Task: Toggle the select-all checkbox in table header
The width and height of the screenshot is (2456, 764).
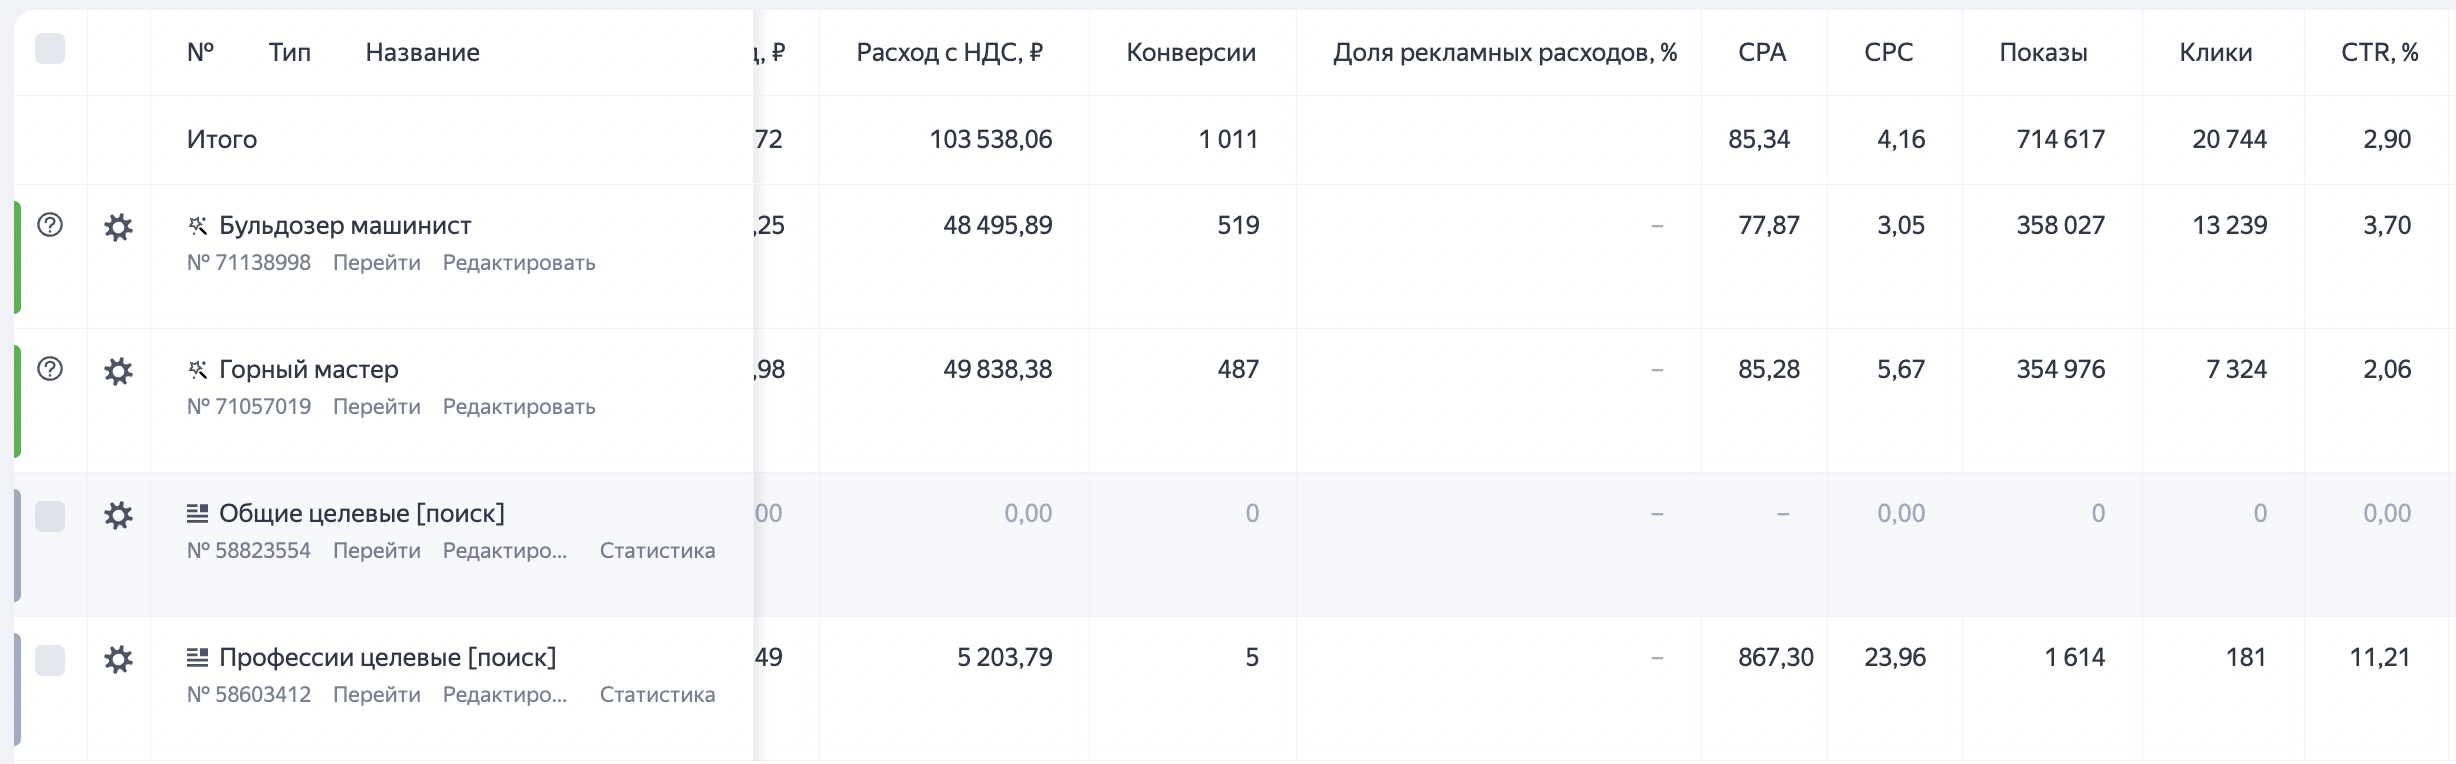Action: point(50,48)
